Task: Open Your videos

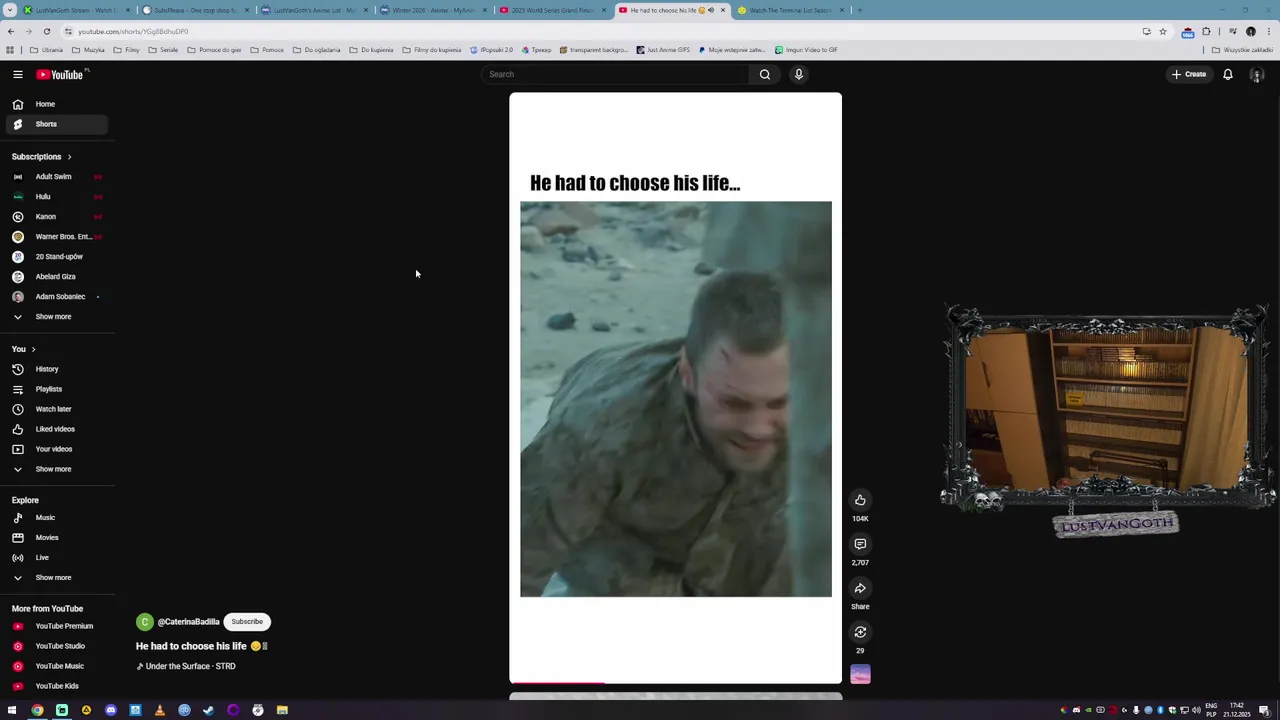Action: tap(56, 449)
